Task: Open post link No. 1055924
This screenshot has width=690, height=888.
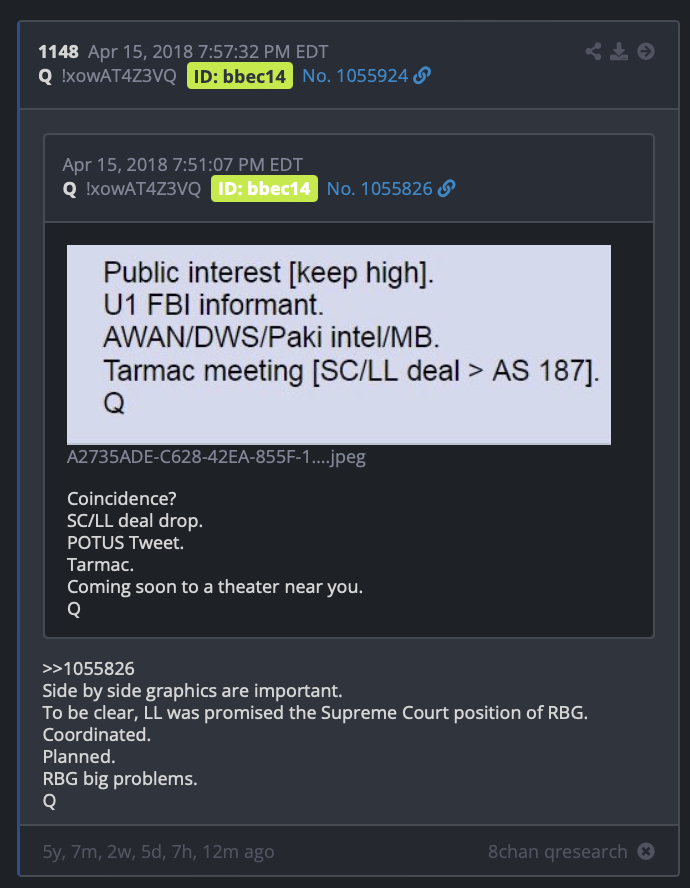Action: (355, 76)
